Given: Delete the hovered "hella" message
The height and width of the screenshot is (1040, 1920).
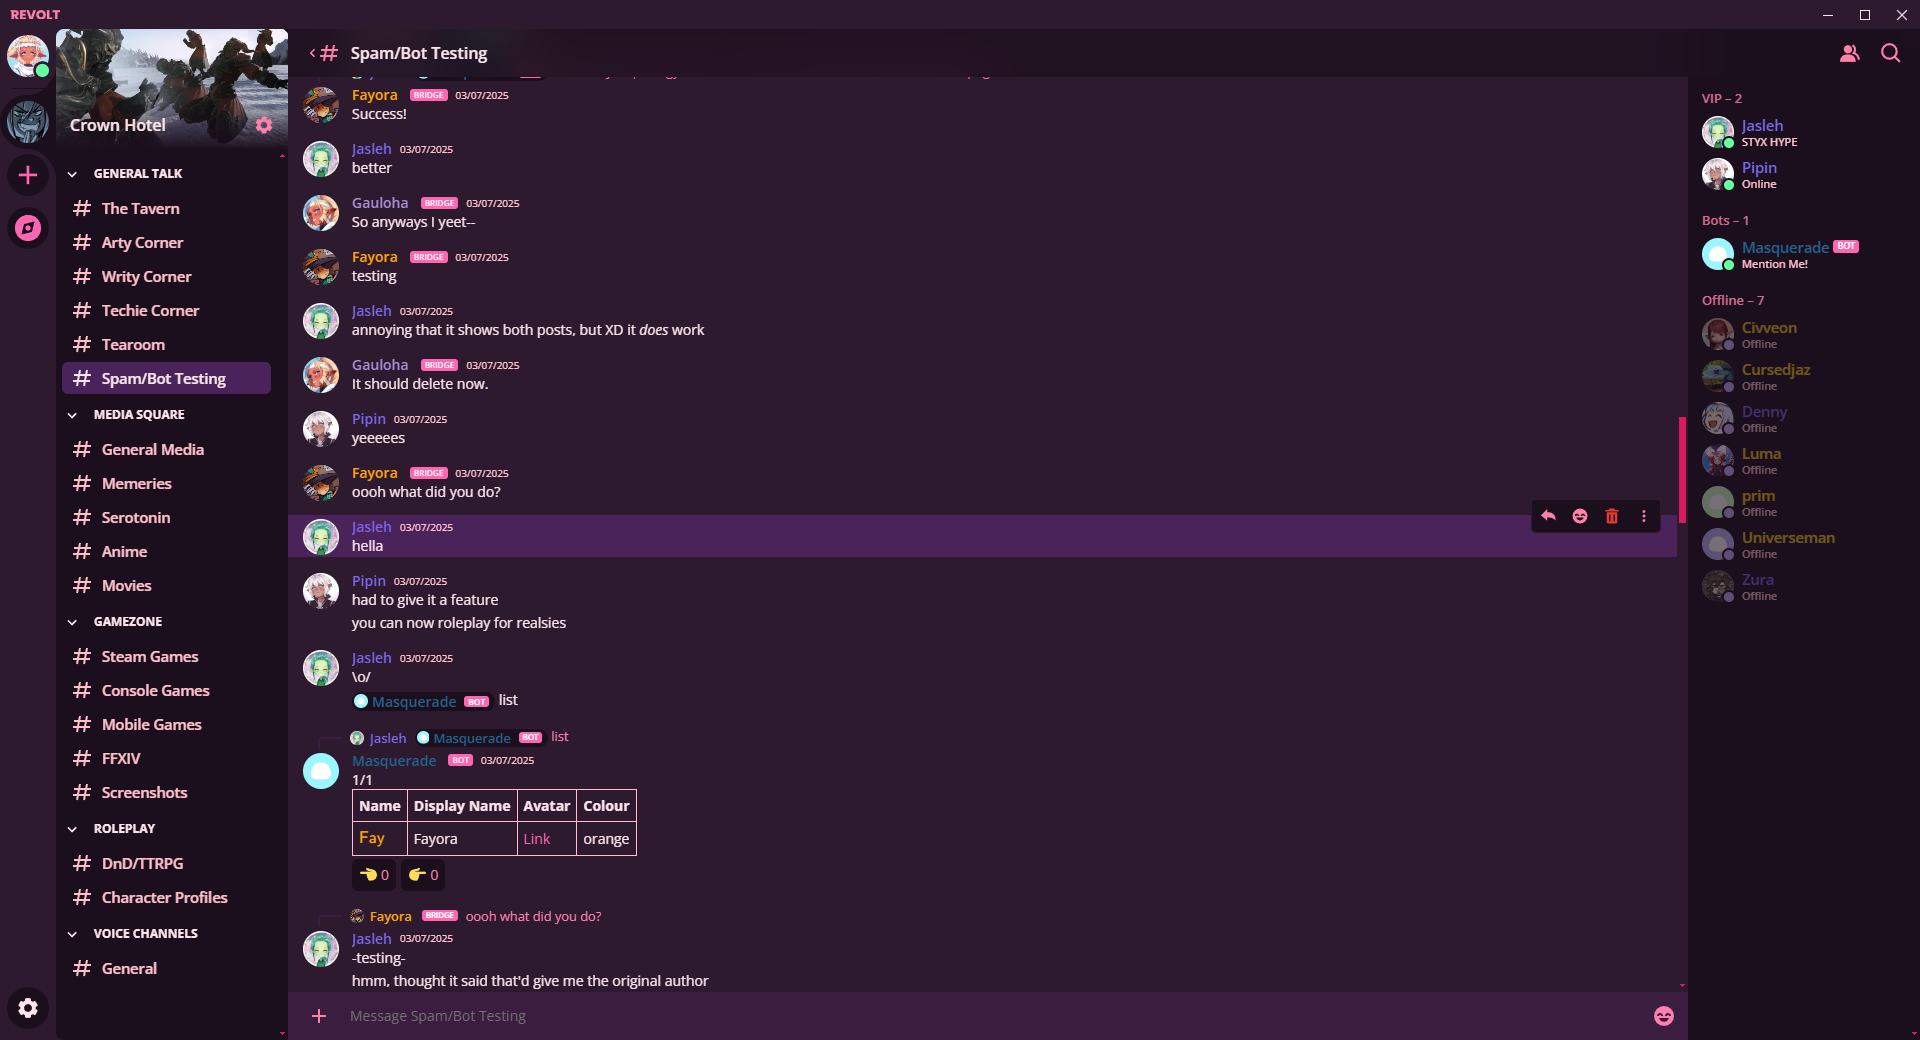Looking at the screenshot, I should 1612,516.
